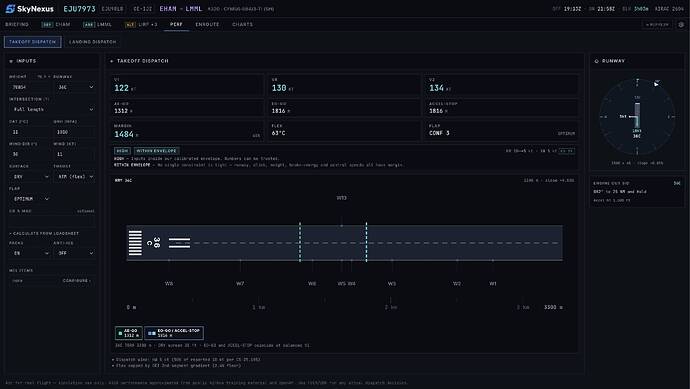Image resolution: width=690 pixels, height=389 pixels.
Task: Click the wind arrow on the runway compass
Action: 657,83
